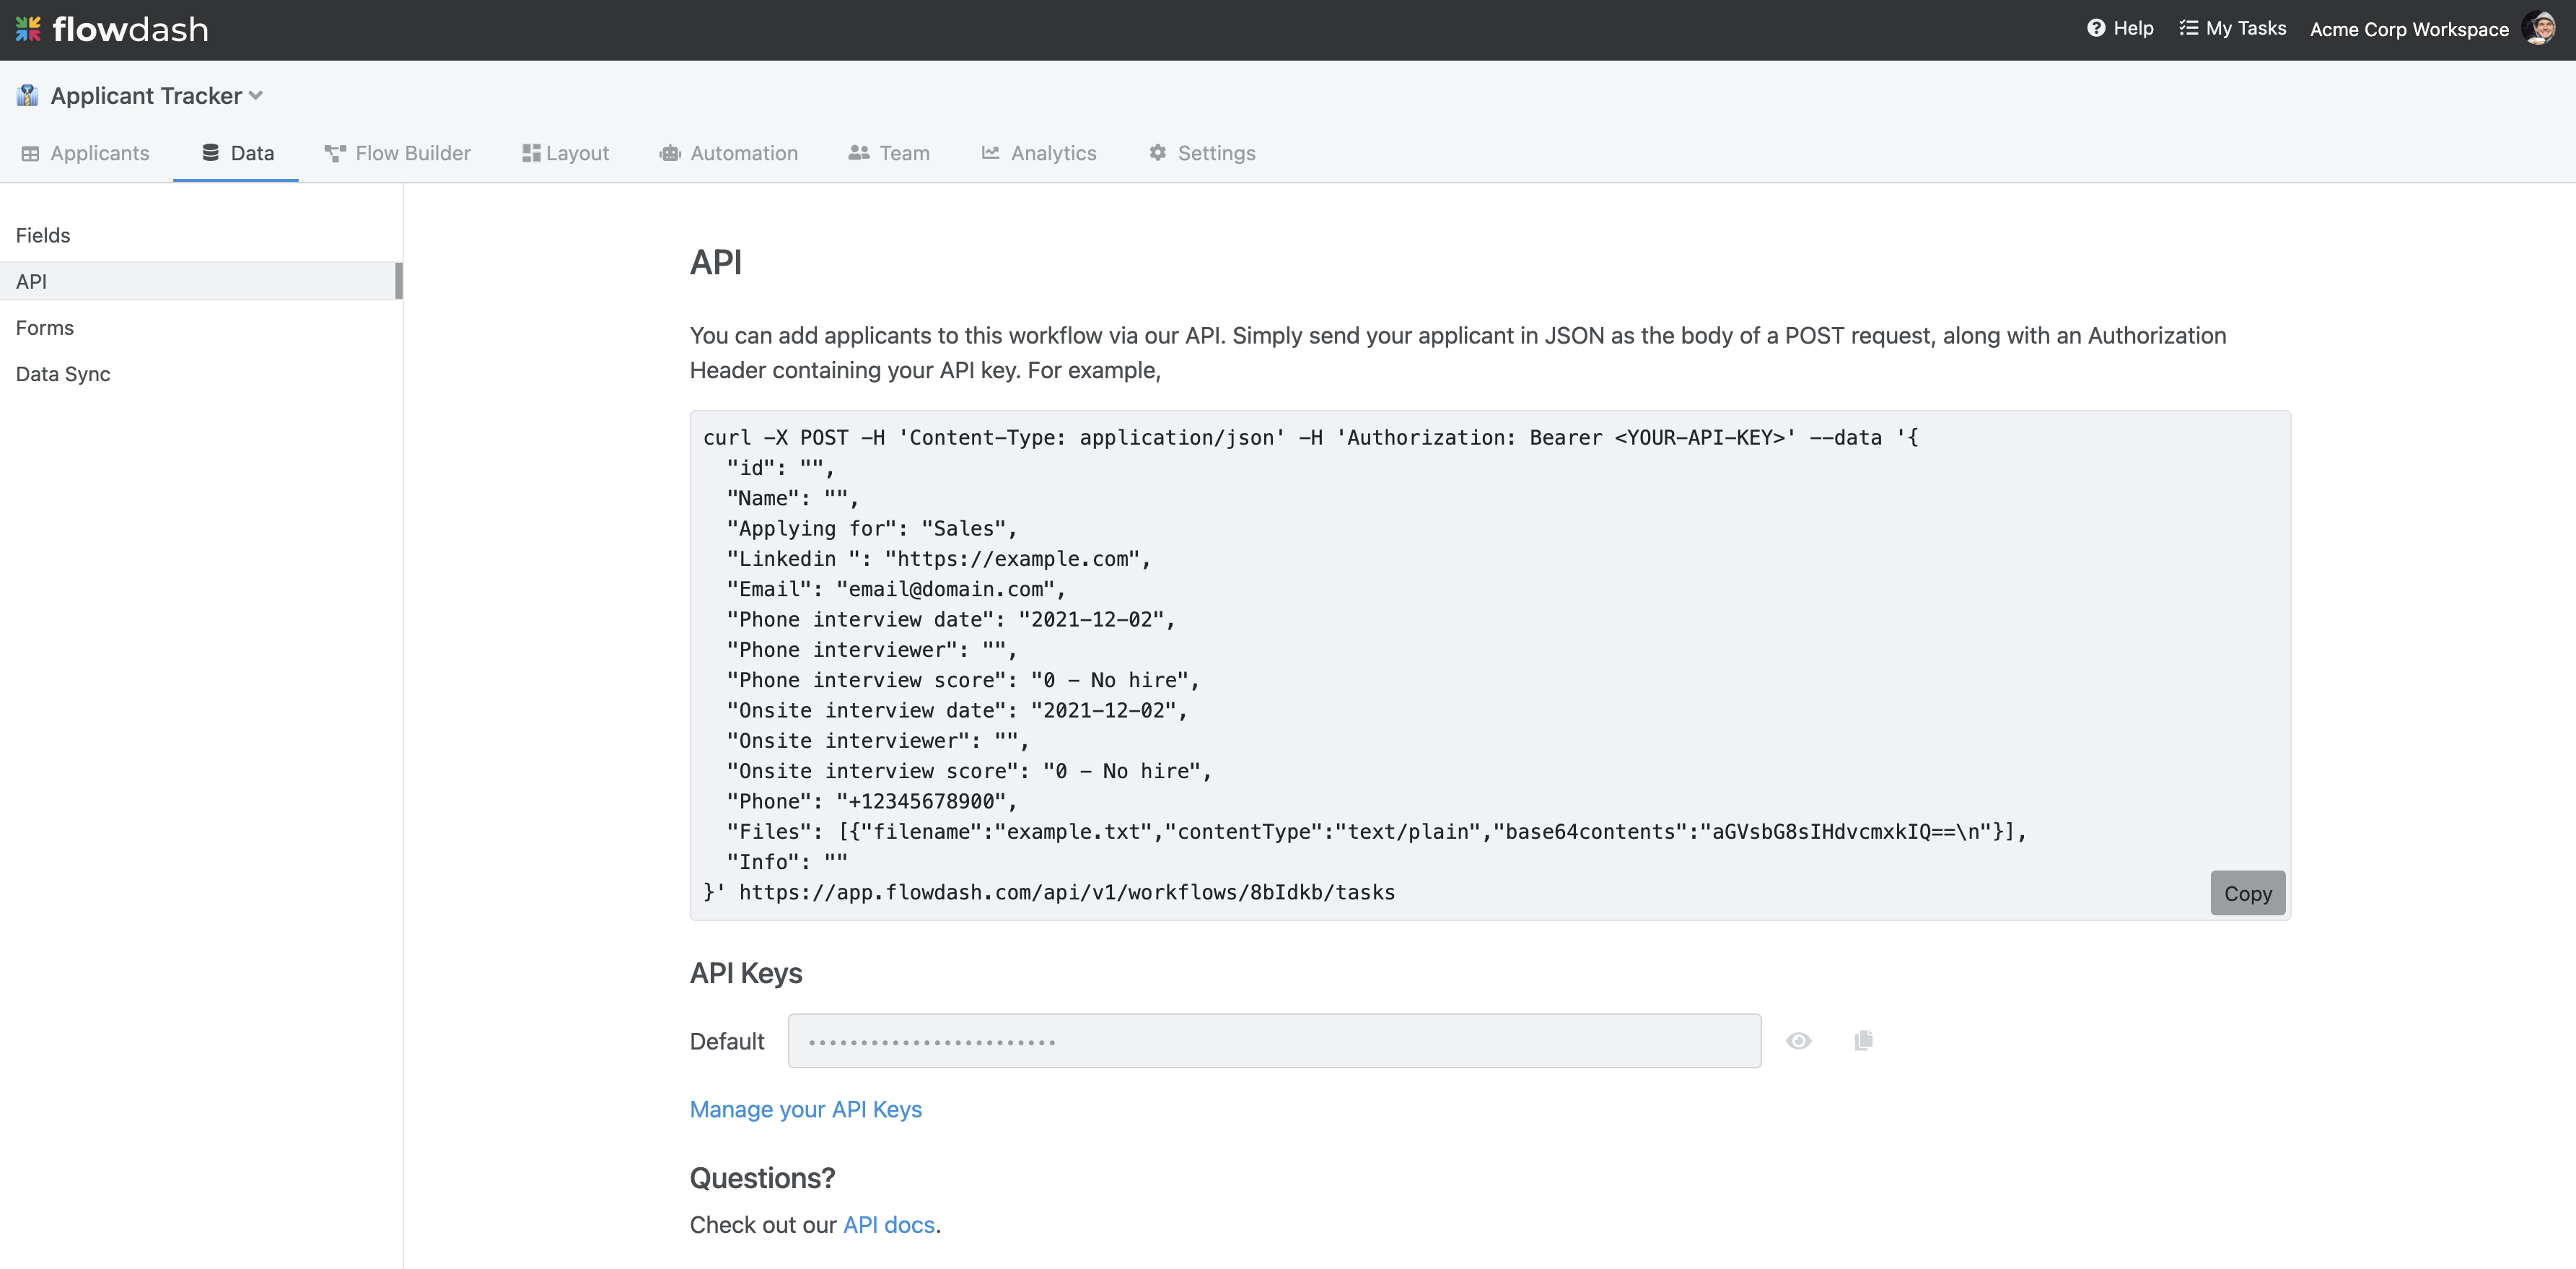
Task: View the Analytics tab
Action: tap(1039, 153)
